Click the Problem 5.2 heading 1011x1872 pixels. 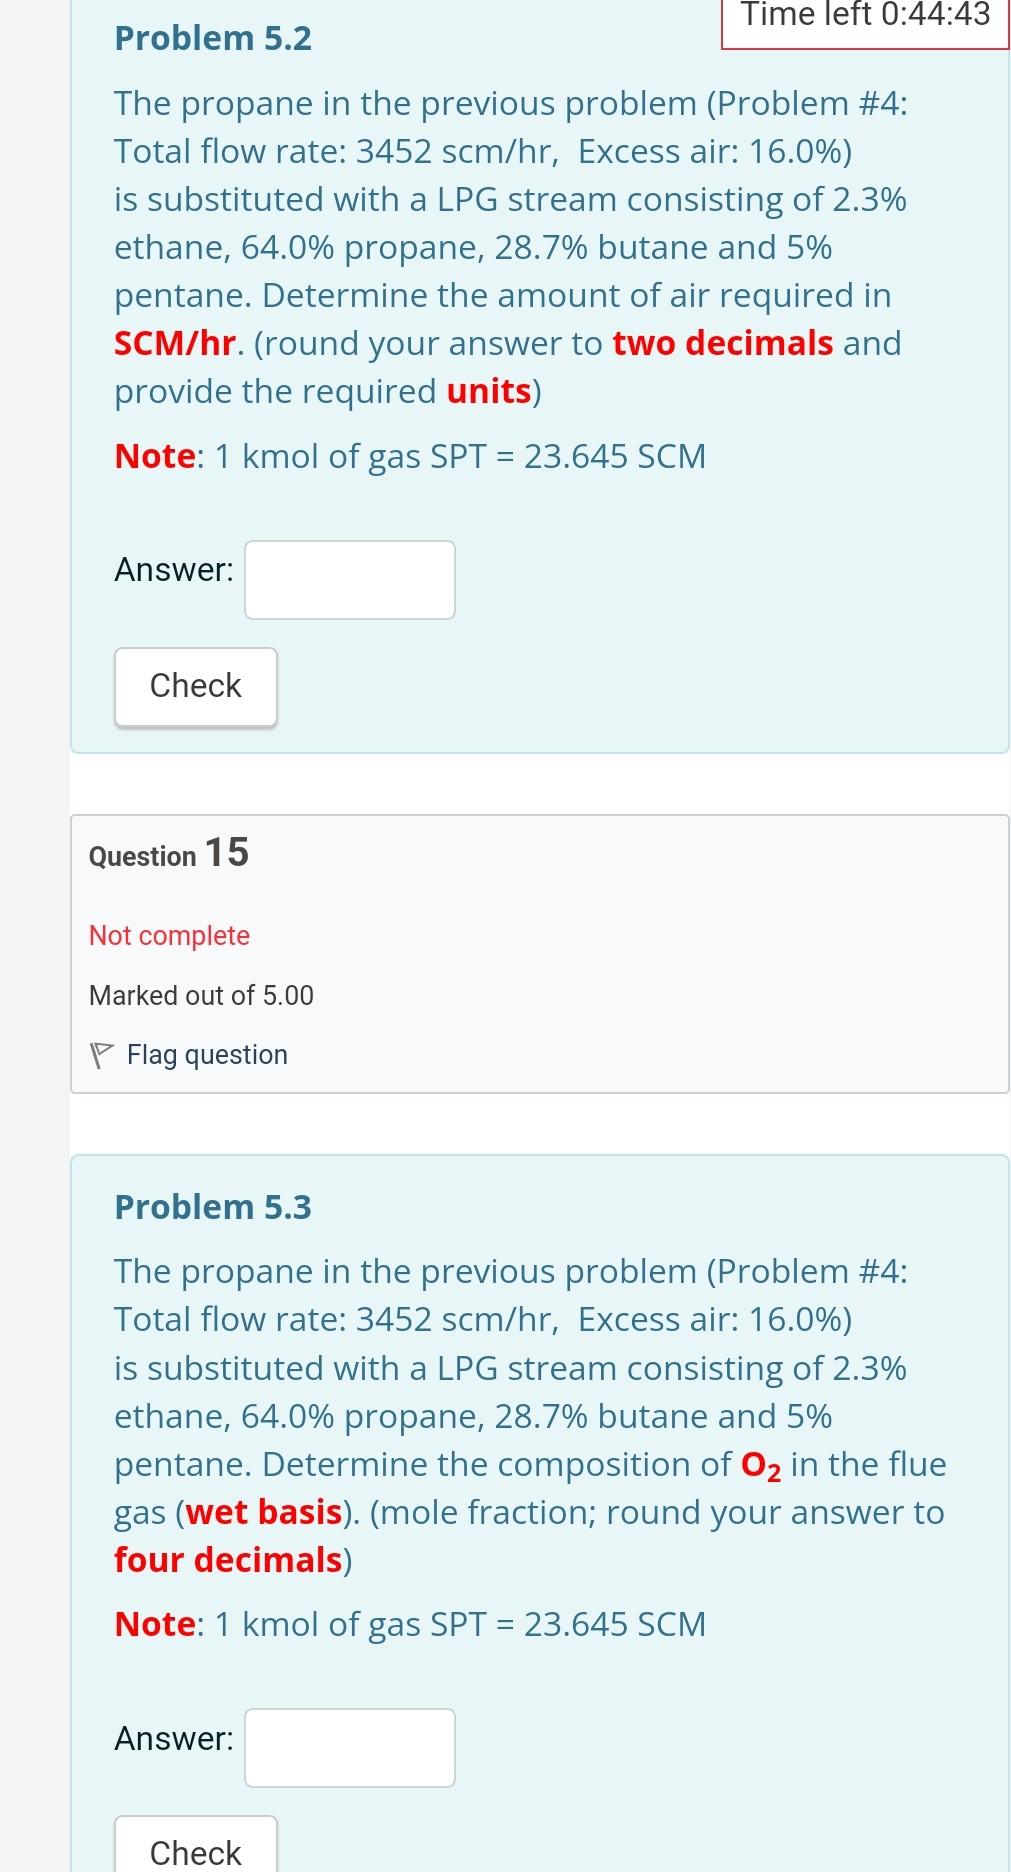coord(212,38)
